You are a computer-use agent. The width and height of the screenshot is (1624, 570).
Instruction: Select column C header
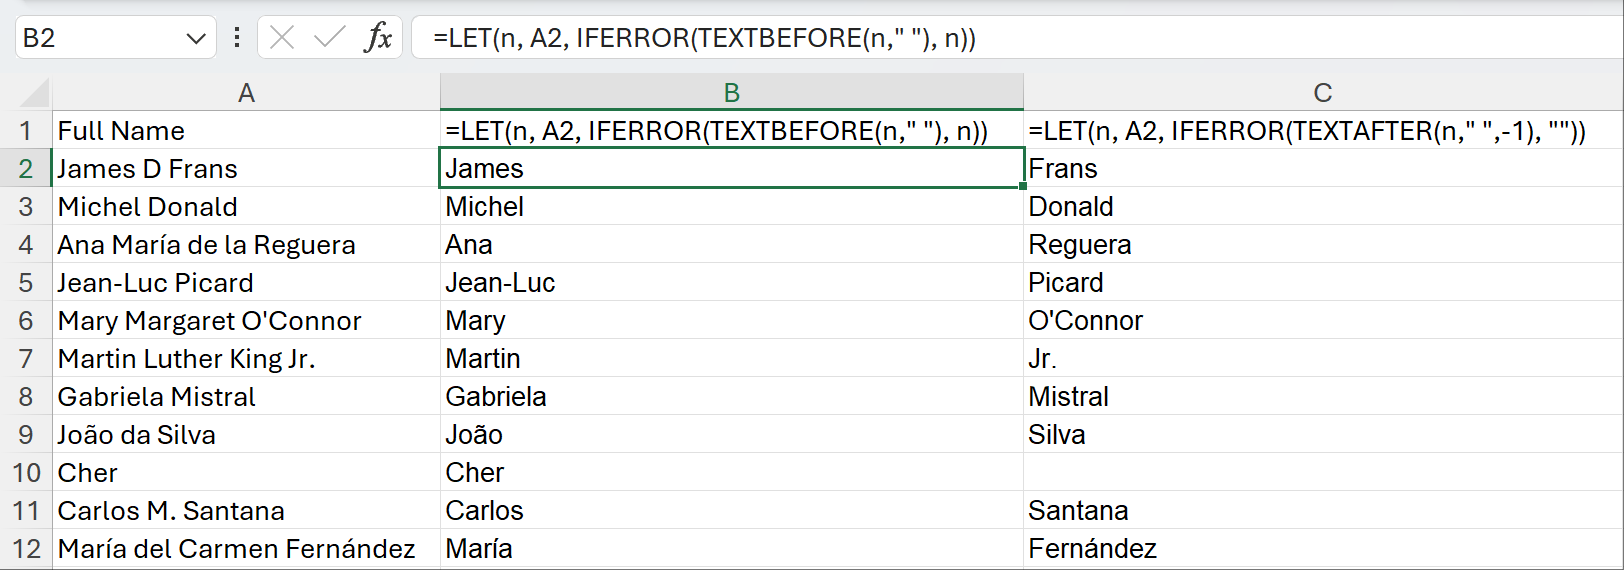point(1322,93)
